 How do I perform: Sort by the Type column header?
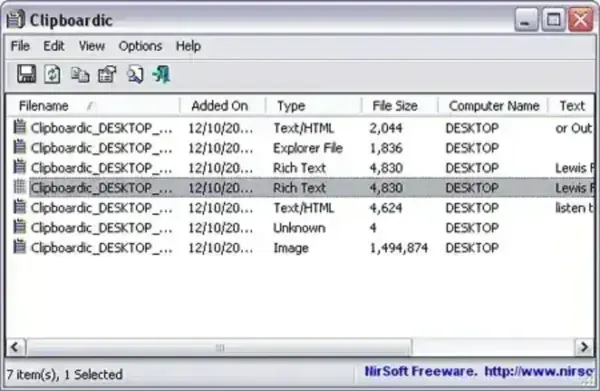(314, 106)
